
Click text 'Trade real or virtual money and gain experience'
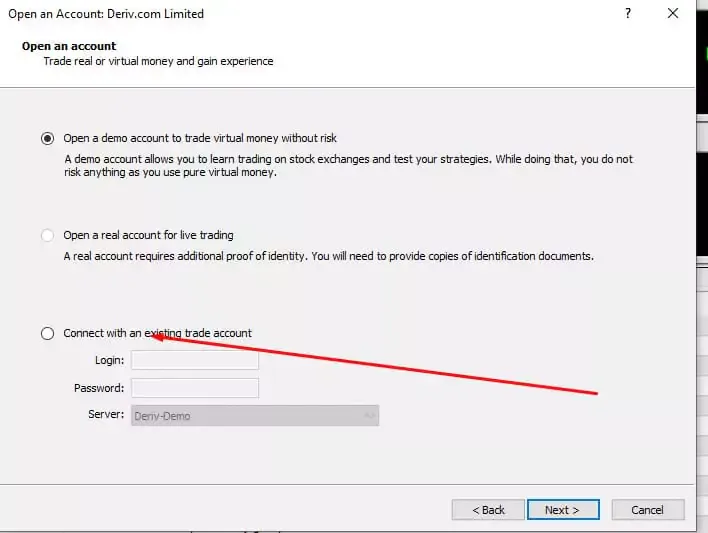click(x=158, y=61)
